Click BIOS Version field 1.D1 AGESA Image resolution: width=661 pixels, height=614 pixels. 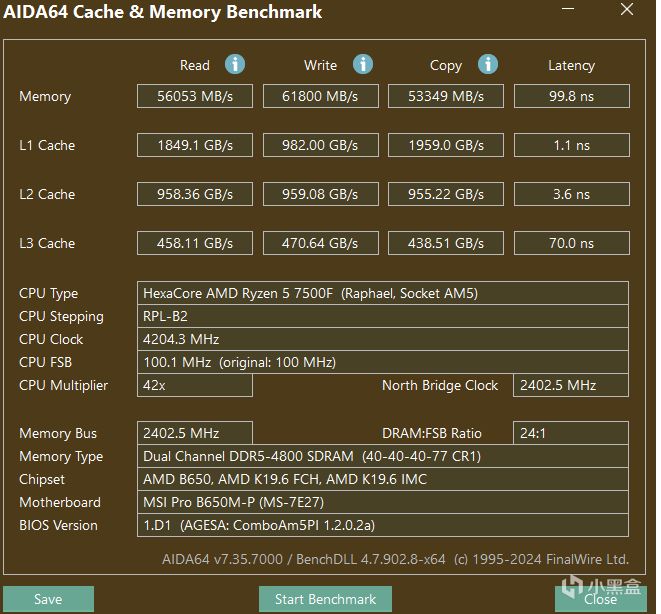tap(383, 525)
